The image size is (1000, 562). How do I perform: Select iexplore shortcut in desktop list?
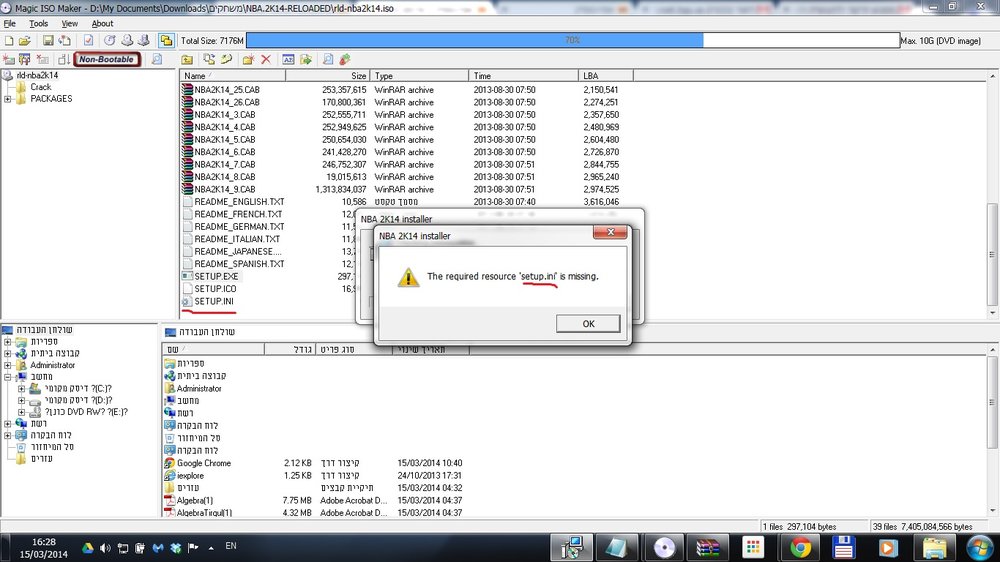(190, 476)
